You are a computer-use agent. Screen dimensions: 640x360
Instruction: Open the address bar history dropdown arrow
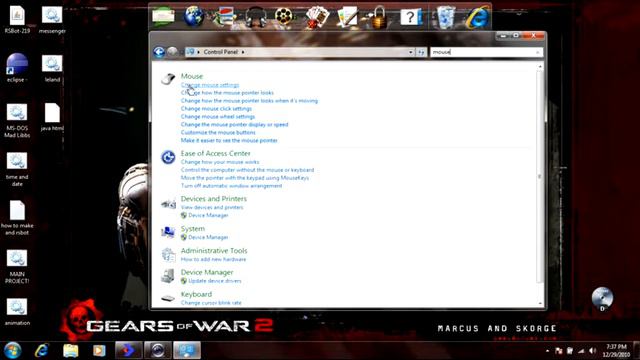click(411, 52)
